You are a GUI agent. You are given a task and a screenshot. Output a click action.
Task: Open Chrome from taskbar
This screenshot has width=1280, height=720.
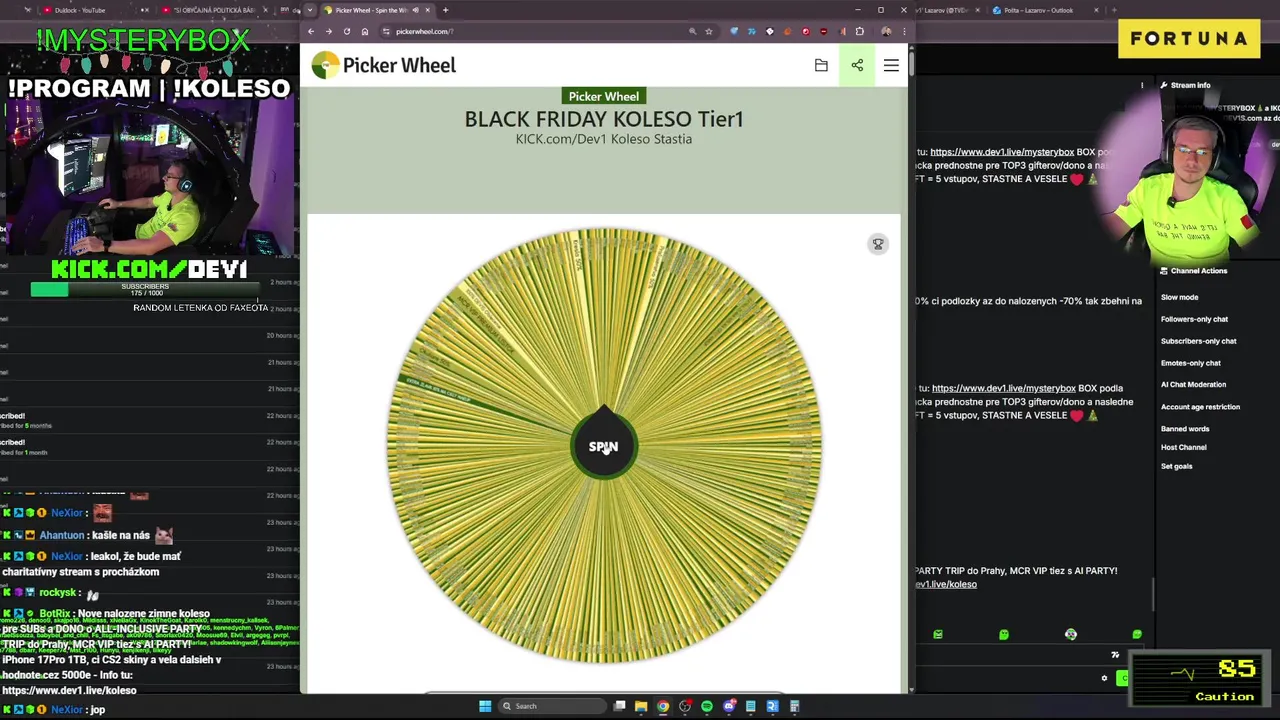coord(663,706)
